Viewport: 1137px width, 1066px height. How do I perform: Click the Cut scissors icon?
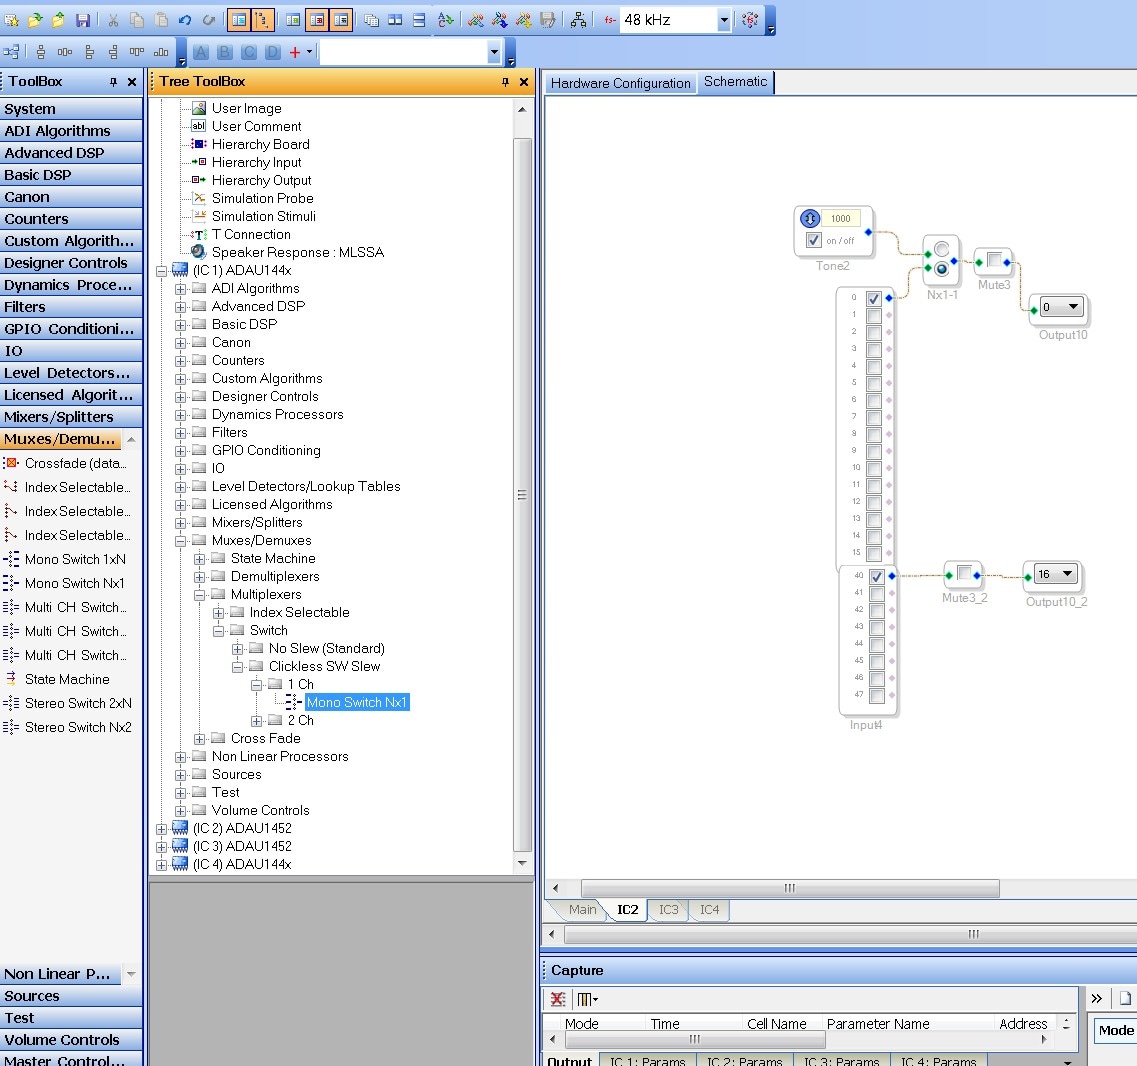click(x=113, y=20)
